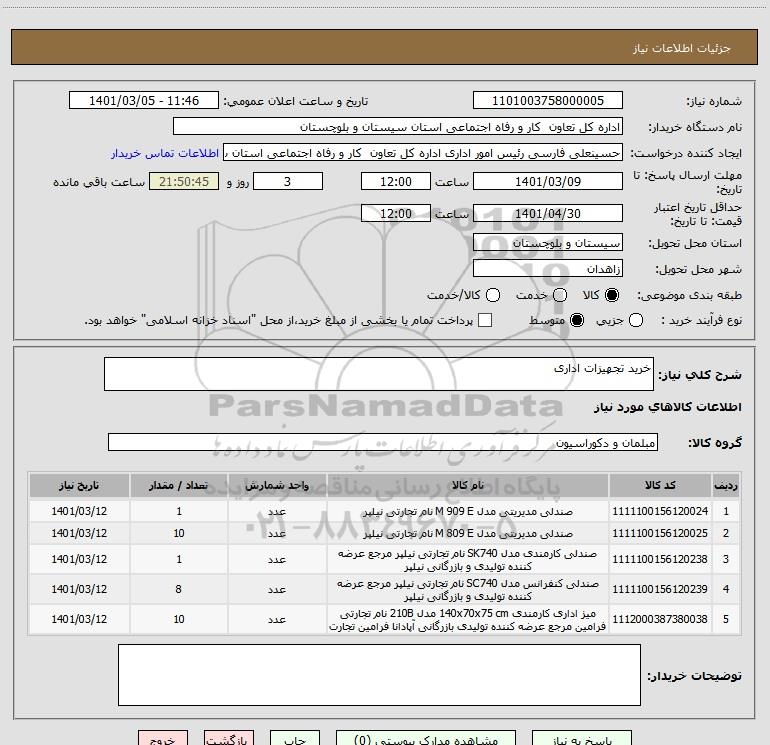770x745 pixels.
Task: Click the شرح کلی نیاز text area
Action: (379, 374)
